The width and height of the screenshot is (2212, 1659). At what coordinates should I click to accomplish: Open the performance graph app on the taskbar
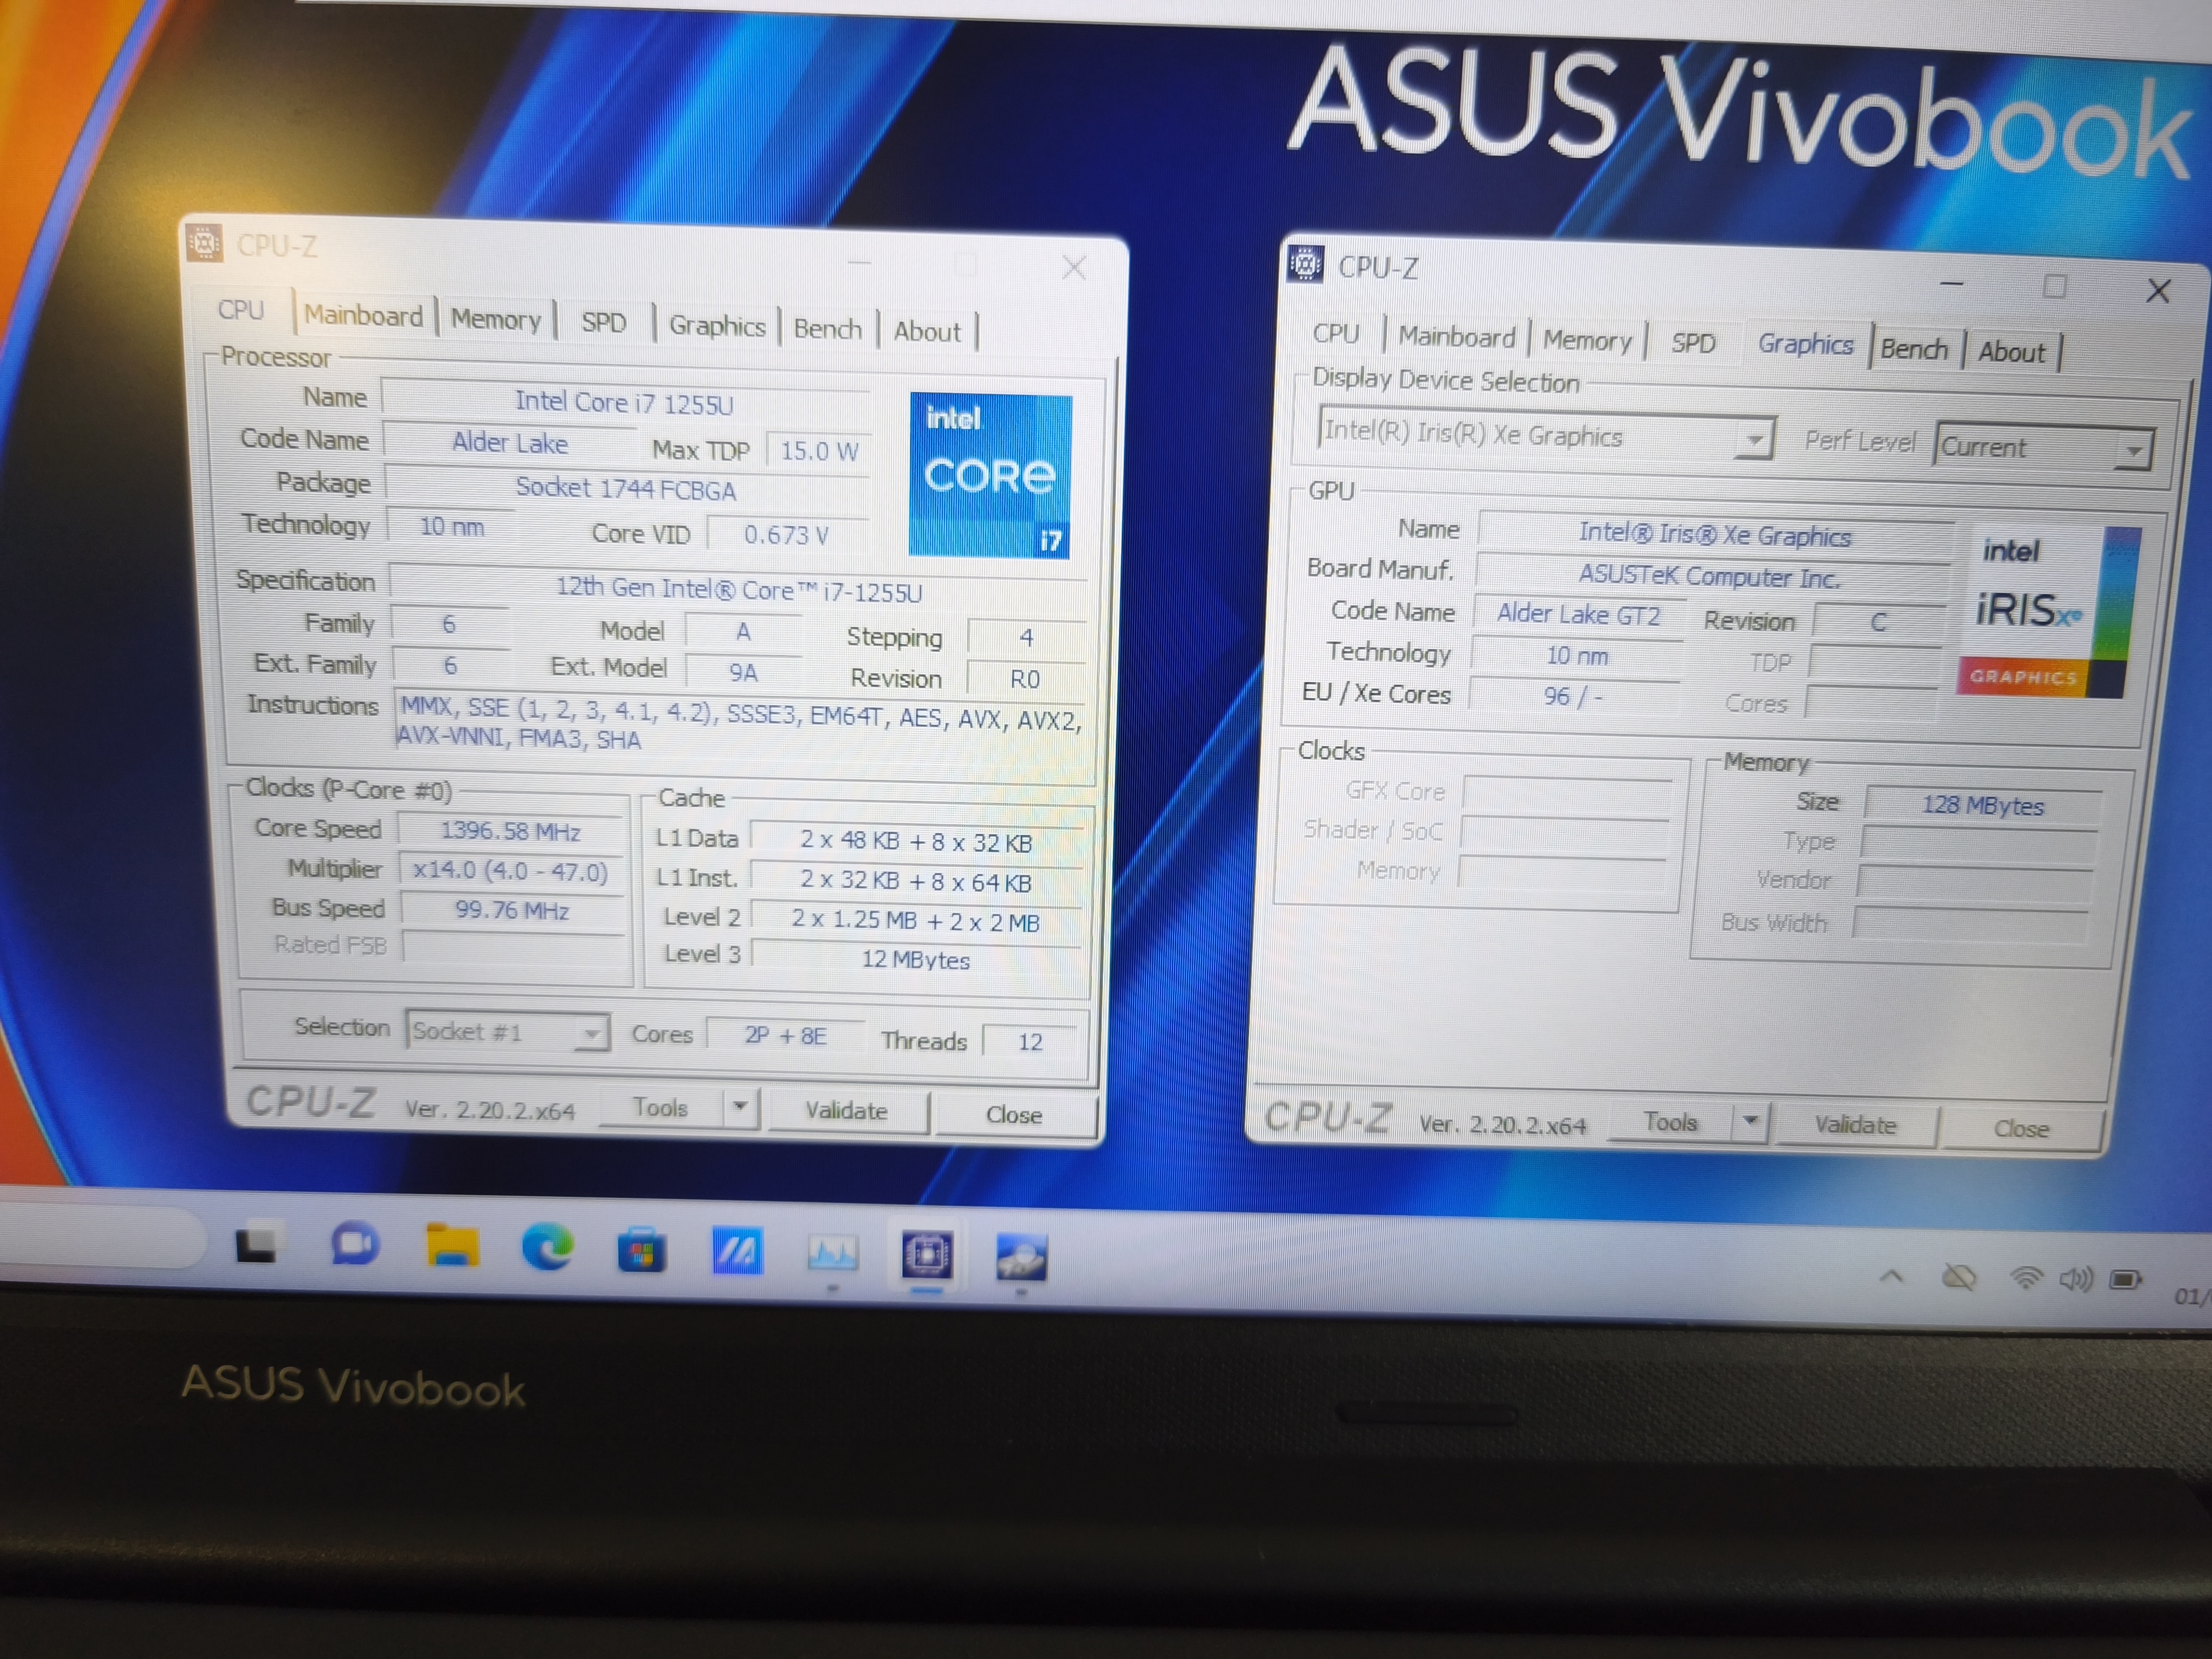(832, 1253)
